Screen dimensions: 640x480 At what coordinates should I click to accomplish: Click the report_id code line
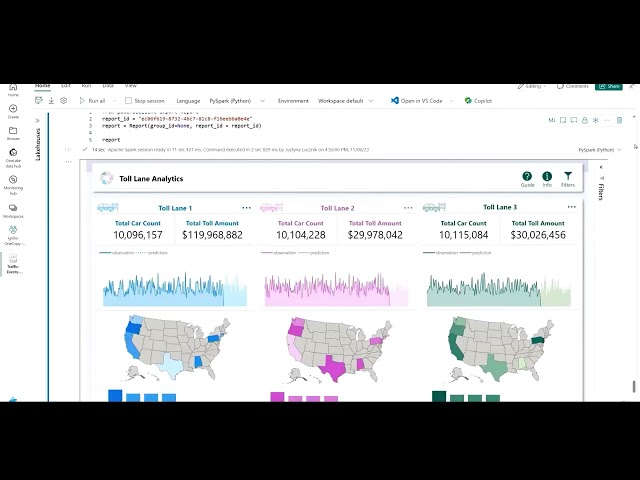177,119
